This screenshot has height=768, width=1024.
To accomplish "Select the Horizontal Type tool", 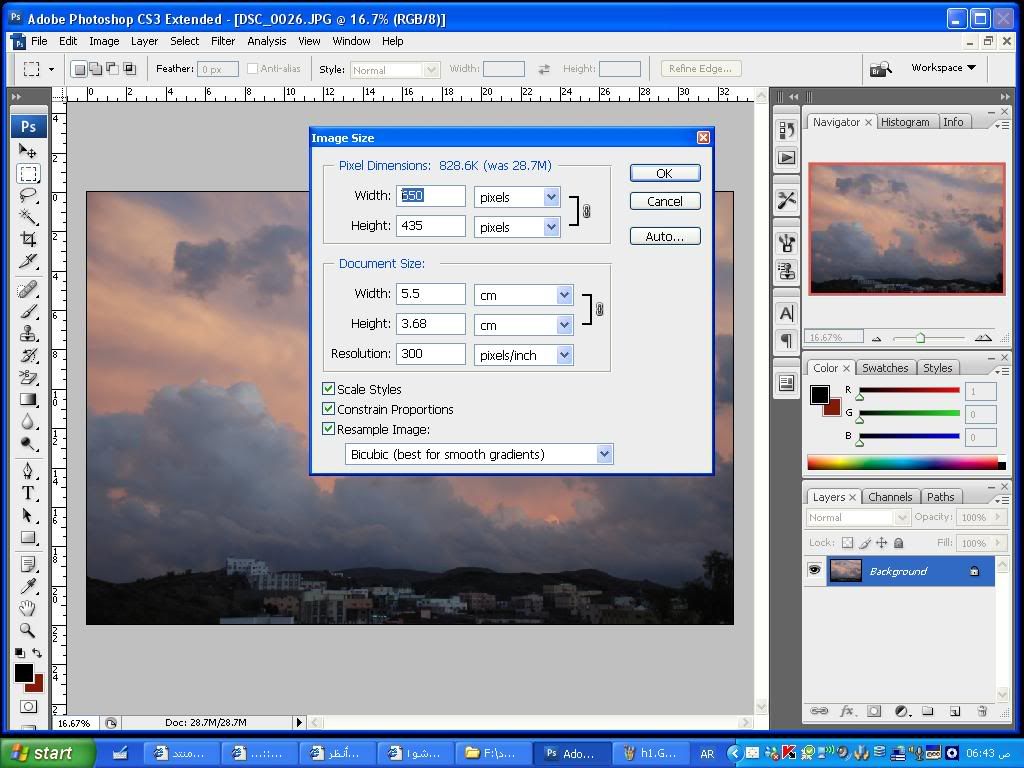I will (28, 493).
